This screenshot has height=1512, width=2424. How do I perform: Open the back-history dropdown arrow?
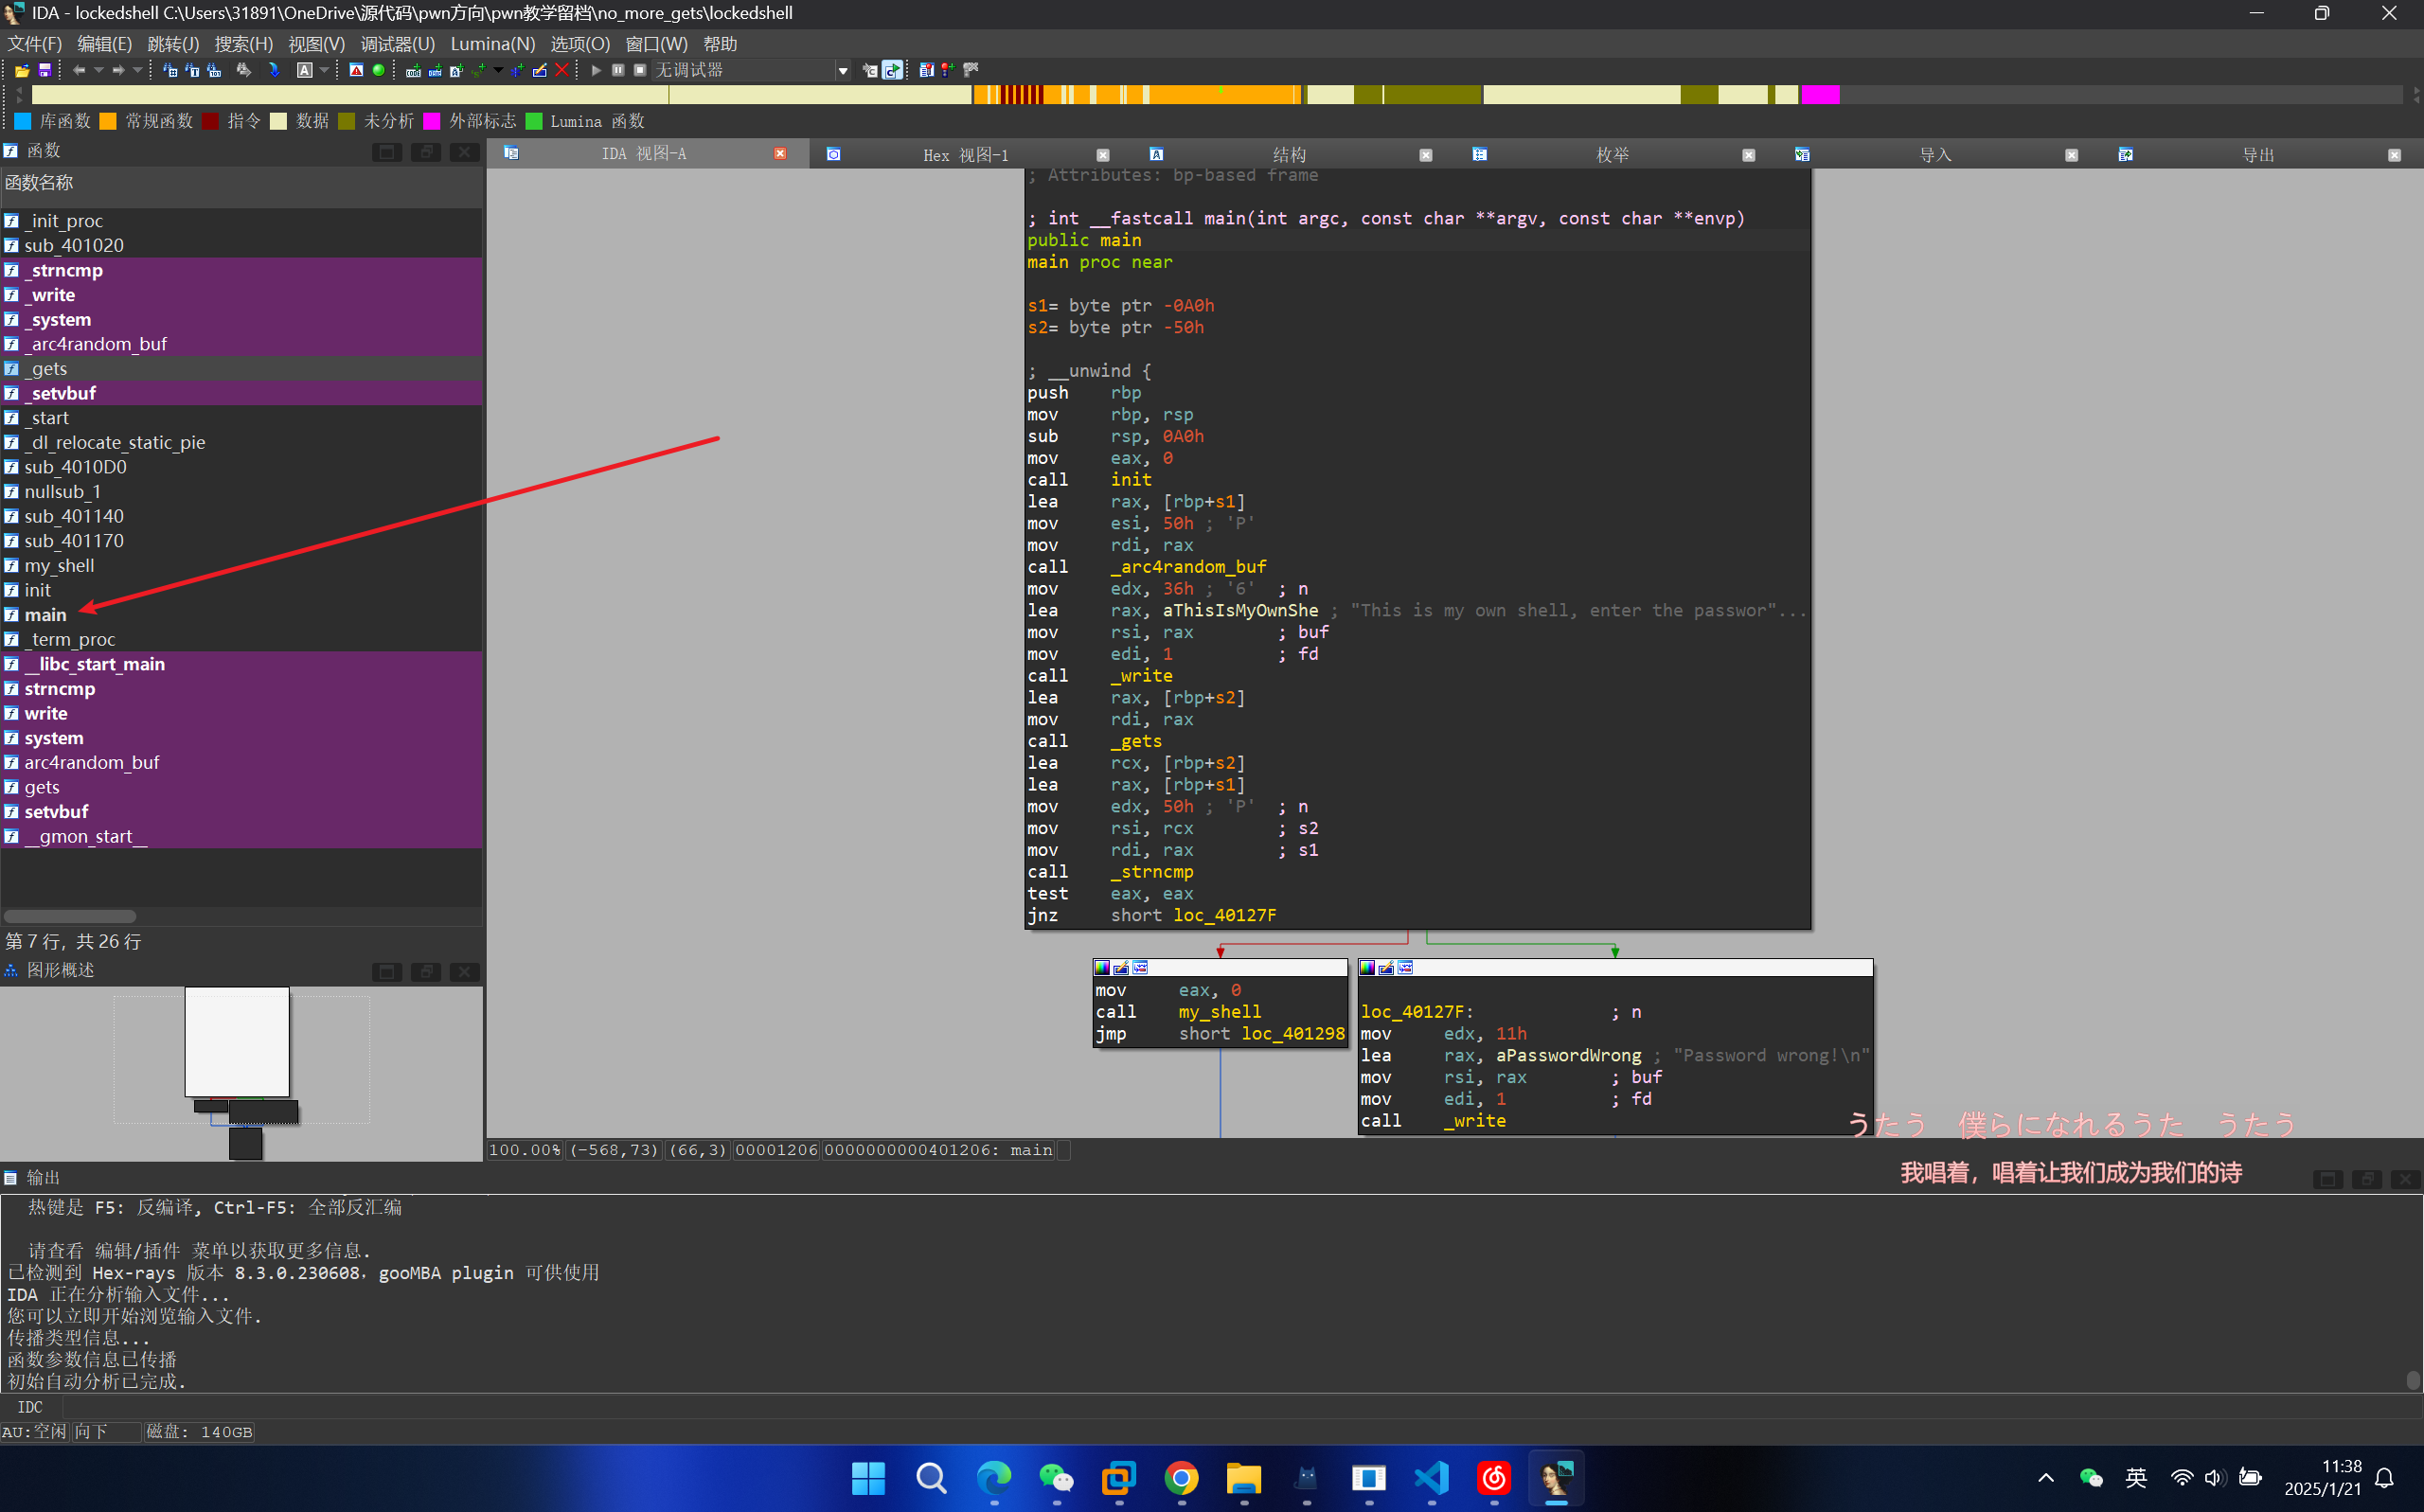tap(98, 70)
